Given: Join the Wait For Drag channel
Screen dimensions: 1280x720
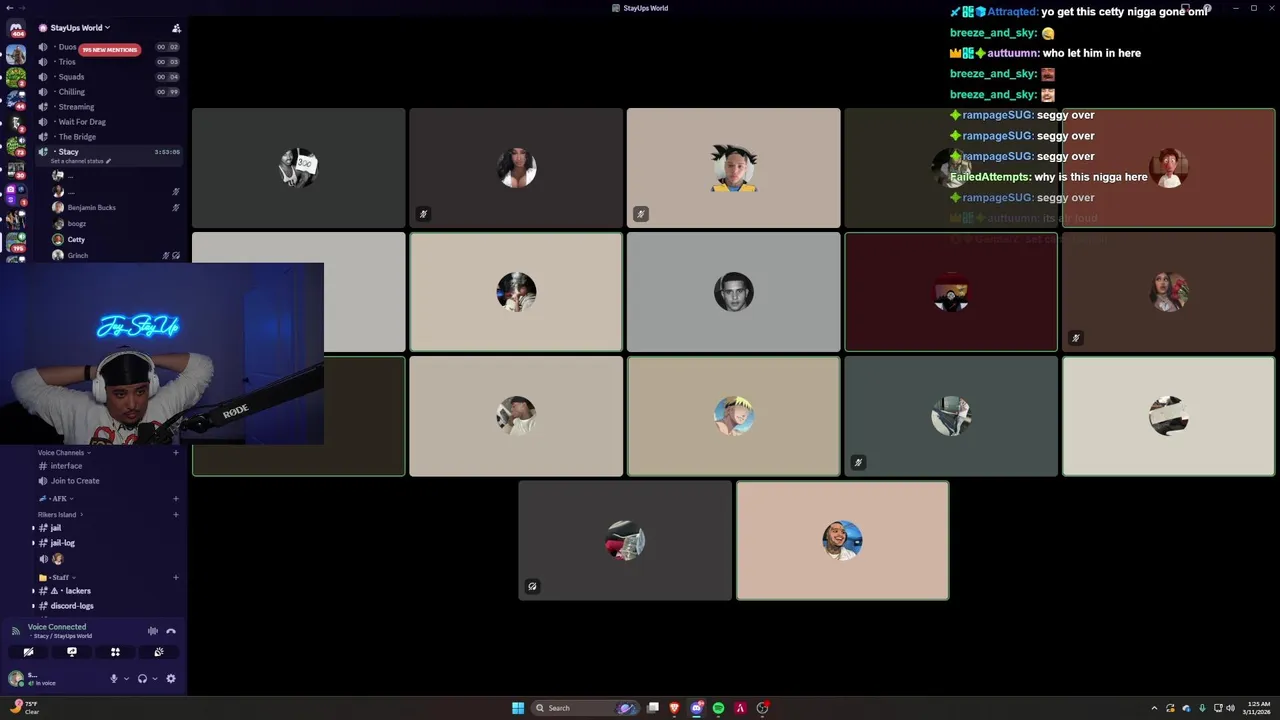Looking at the screenshot, I should tap(110, 122).
